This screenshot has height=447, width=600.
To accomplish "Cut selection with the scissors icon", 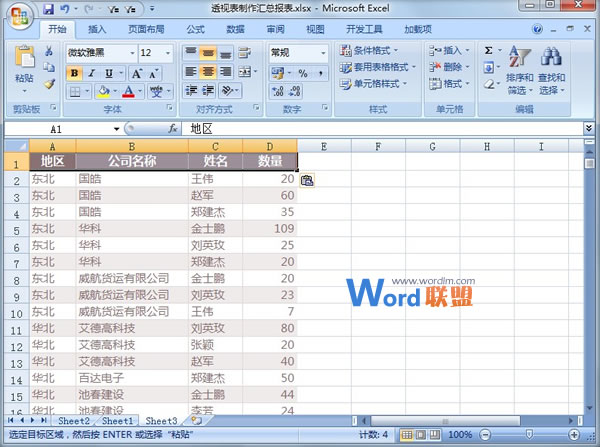I will (49, 51).
